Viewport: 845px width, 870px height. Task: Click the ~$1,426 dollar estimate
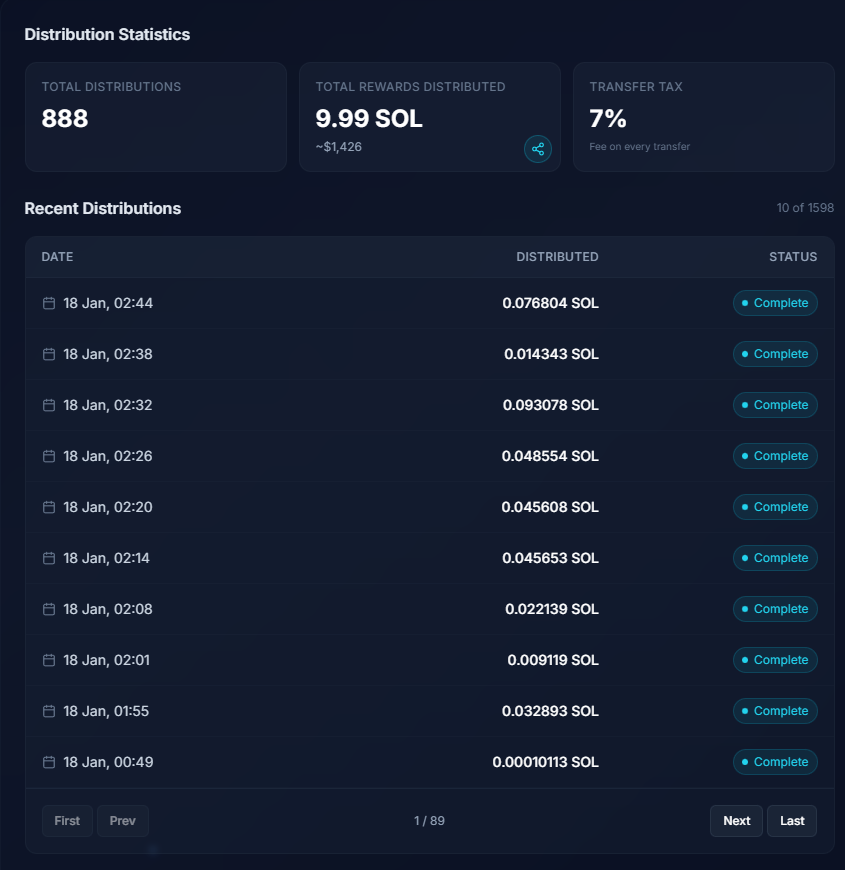338,147
